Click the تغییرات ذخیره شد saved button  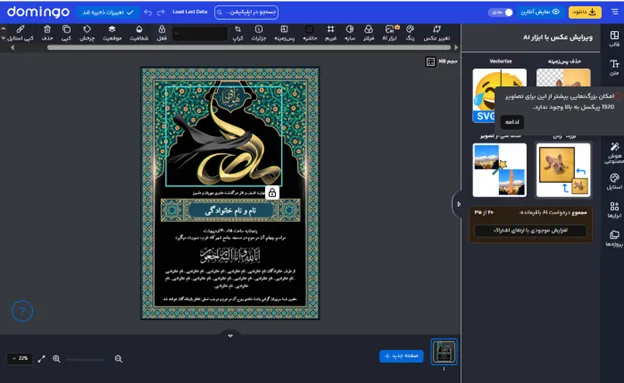click(108, 12)
